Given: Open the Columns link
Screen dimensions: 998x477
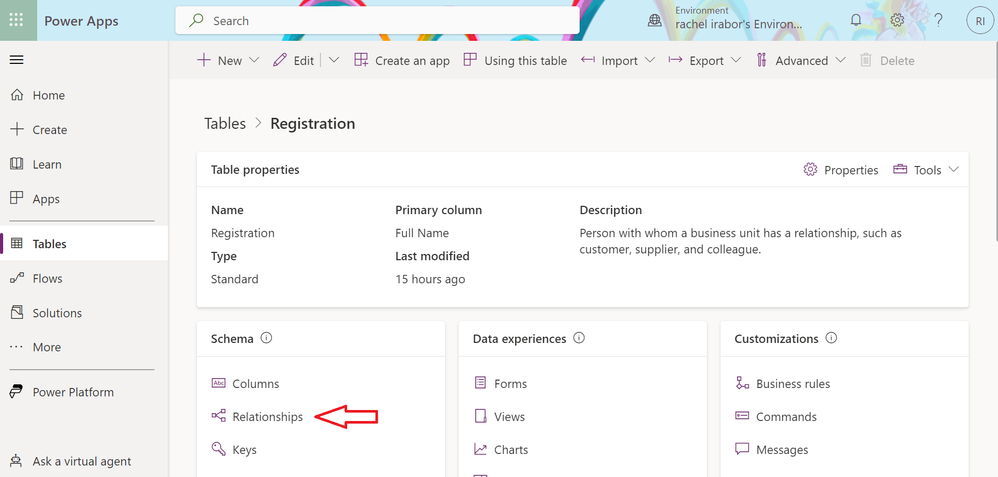Looking at the screenshot, I should pos(256,384).
